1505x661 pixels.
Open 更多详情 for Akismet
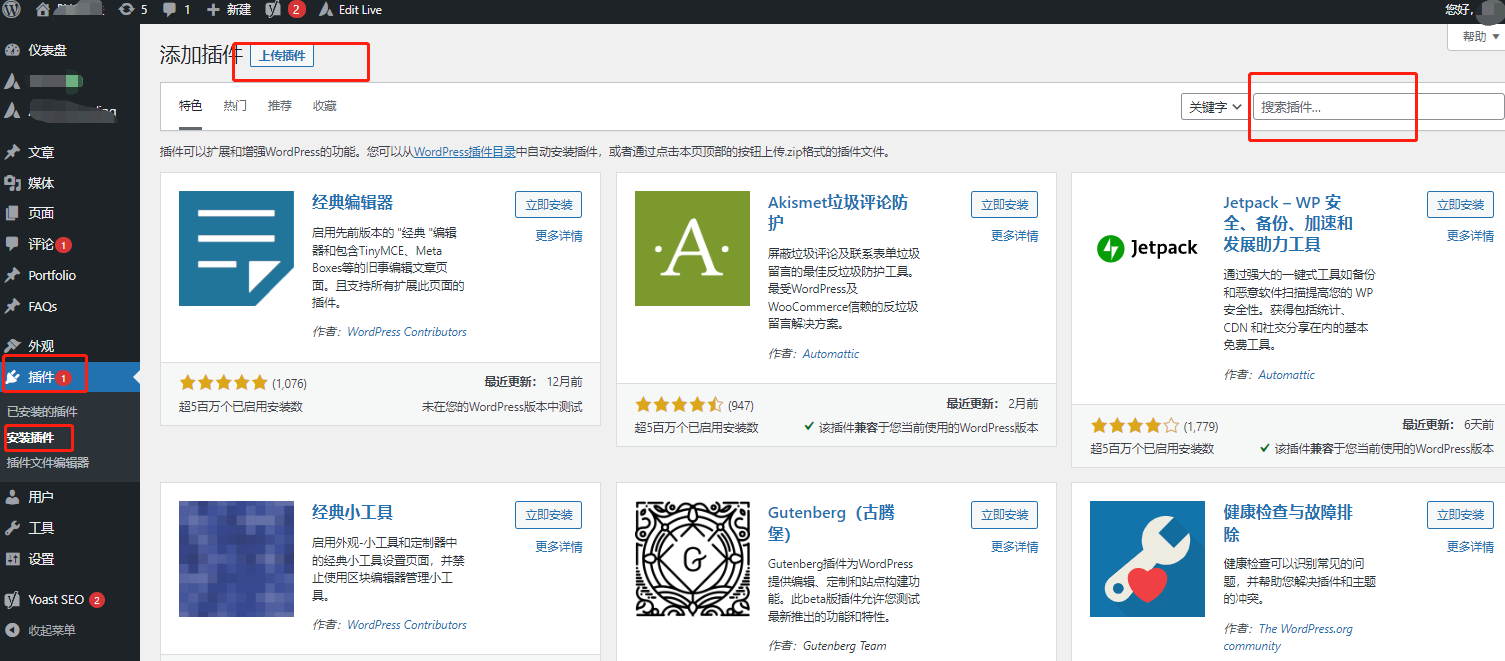1015,236
